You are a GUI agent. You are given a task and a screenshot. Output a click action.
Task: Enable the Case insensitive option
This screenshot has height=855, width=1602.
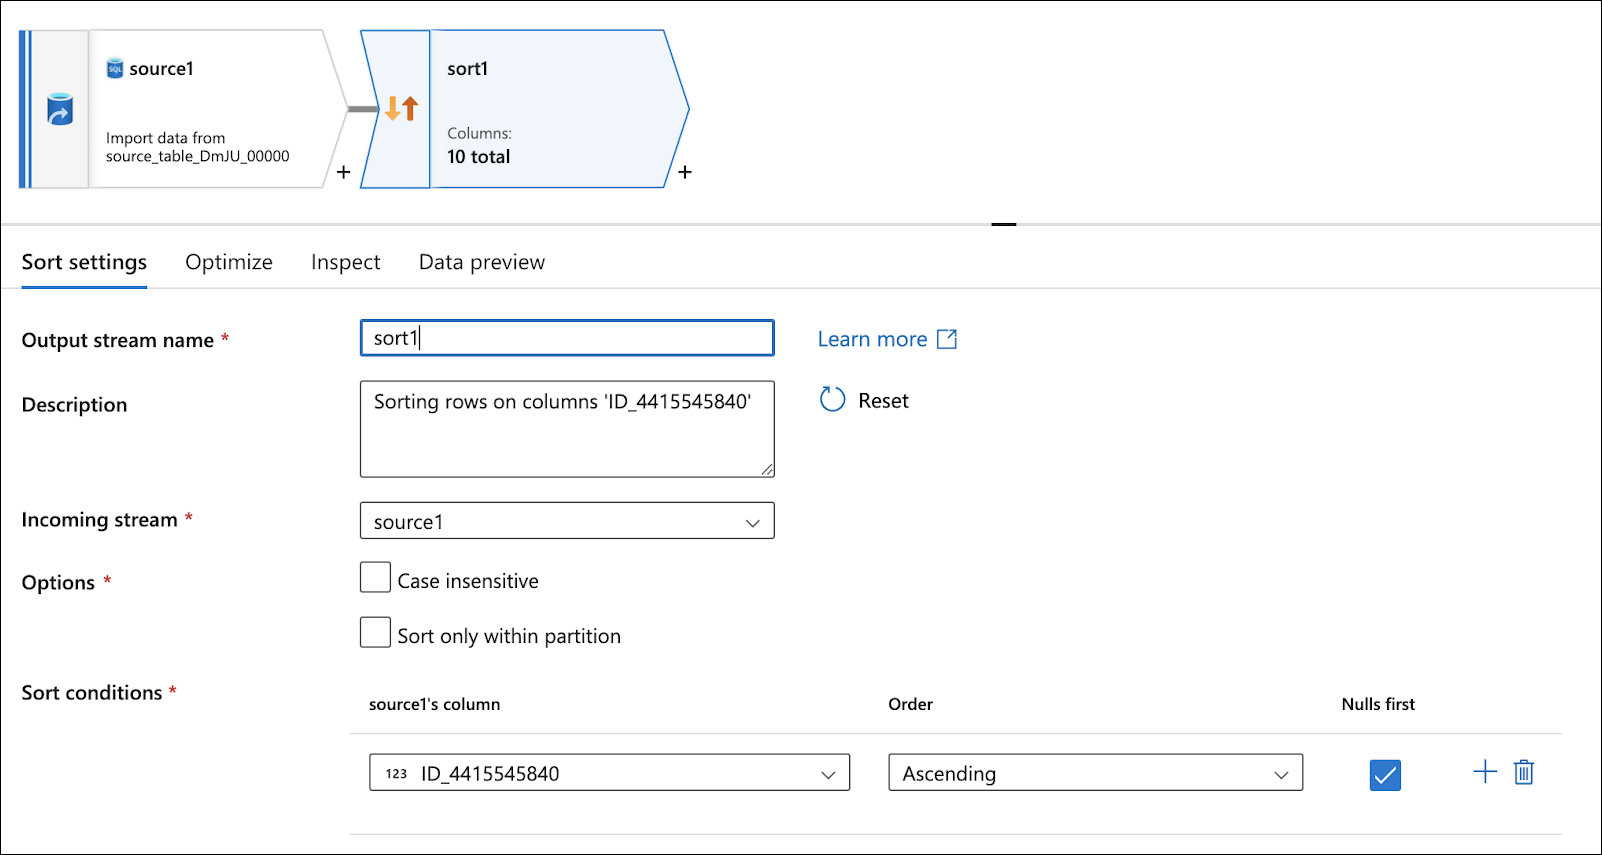coord(375,578)
